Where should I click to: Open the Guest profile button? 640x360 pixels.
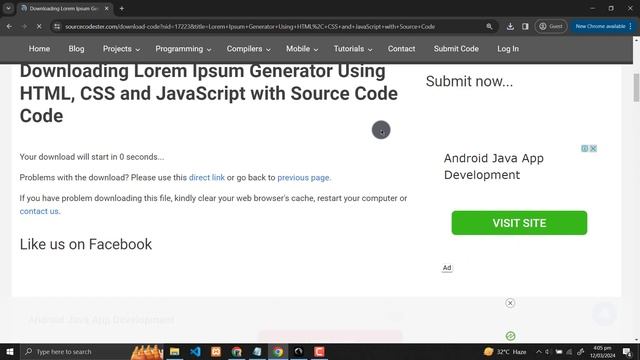551,27
